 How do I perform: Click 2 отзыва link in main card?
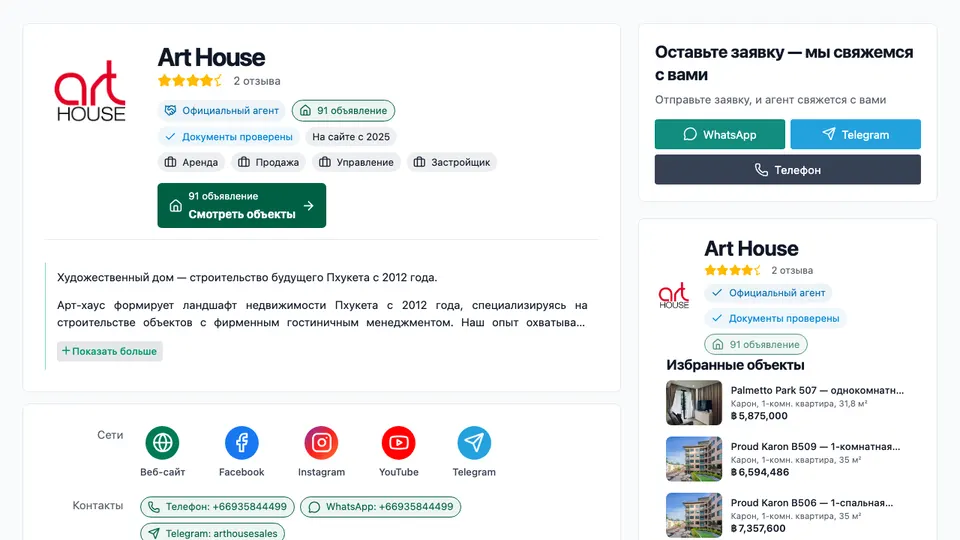257,81
